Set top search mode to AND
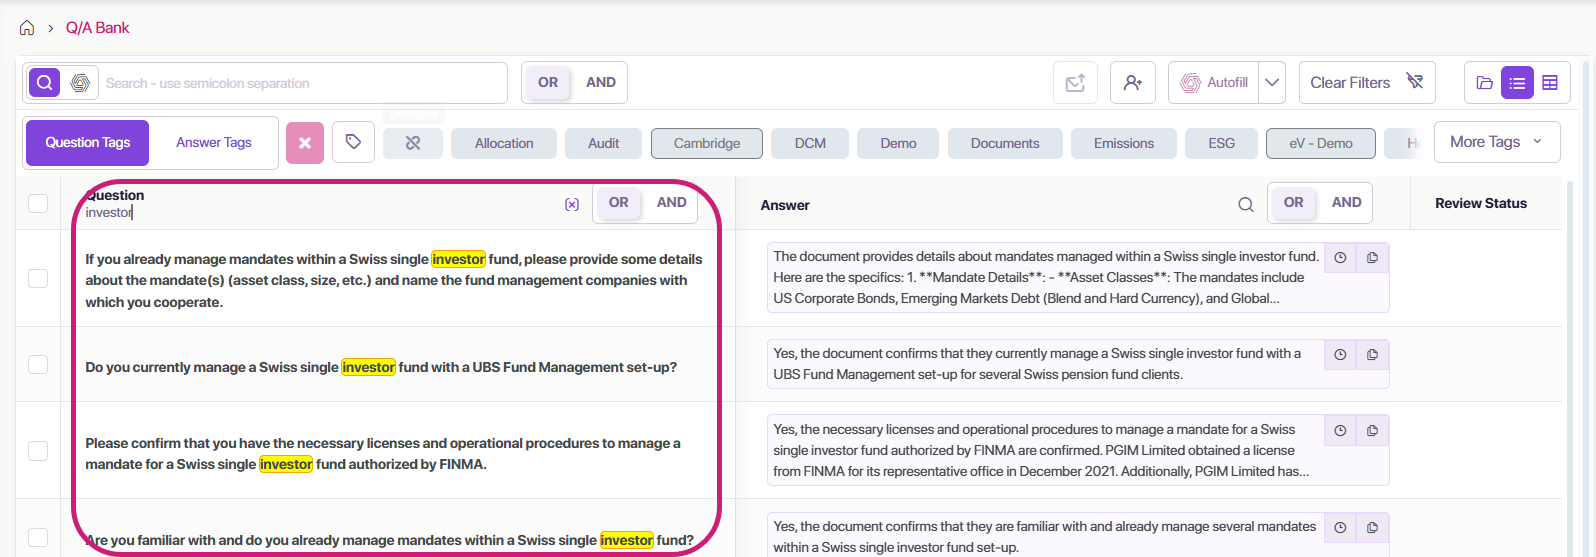 coord(601,83)
